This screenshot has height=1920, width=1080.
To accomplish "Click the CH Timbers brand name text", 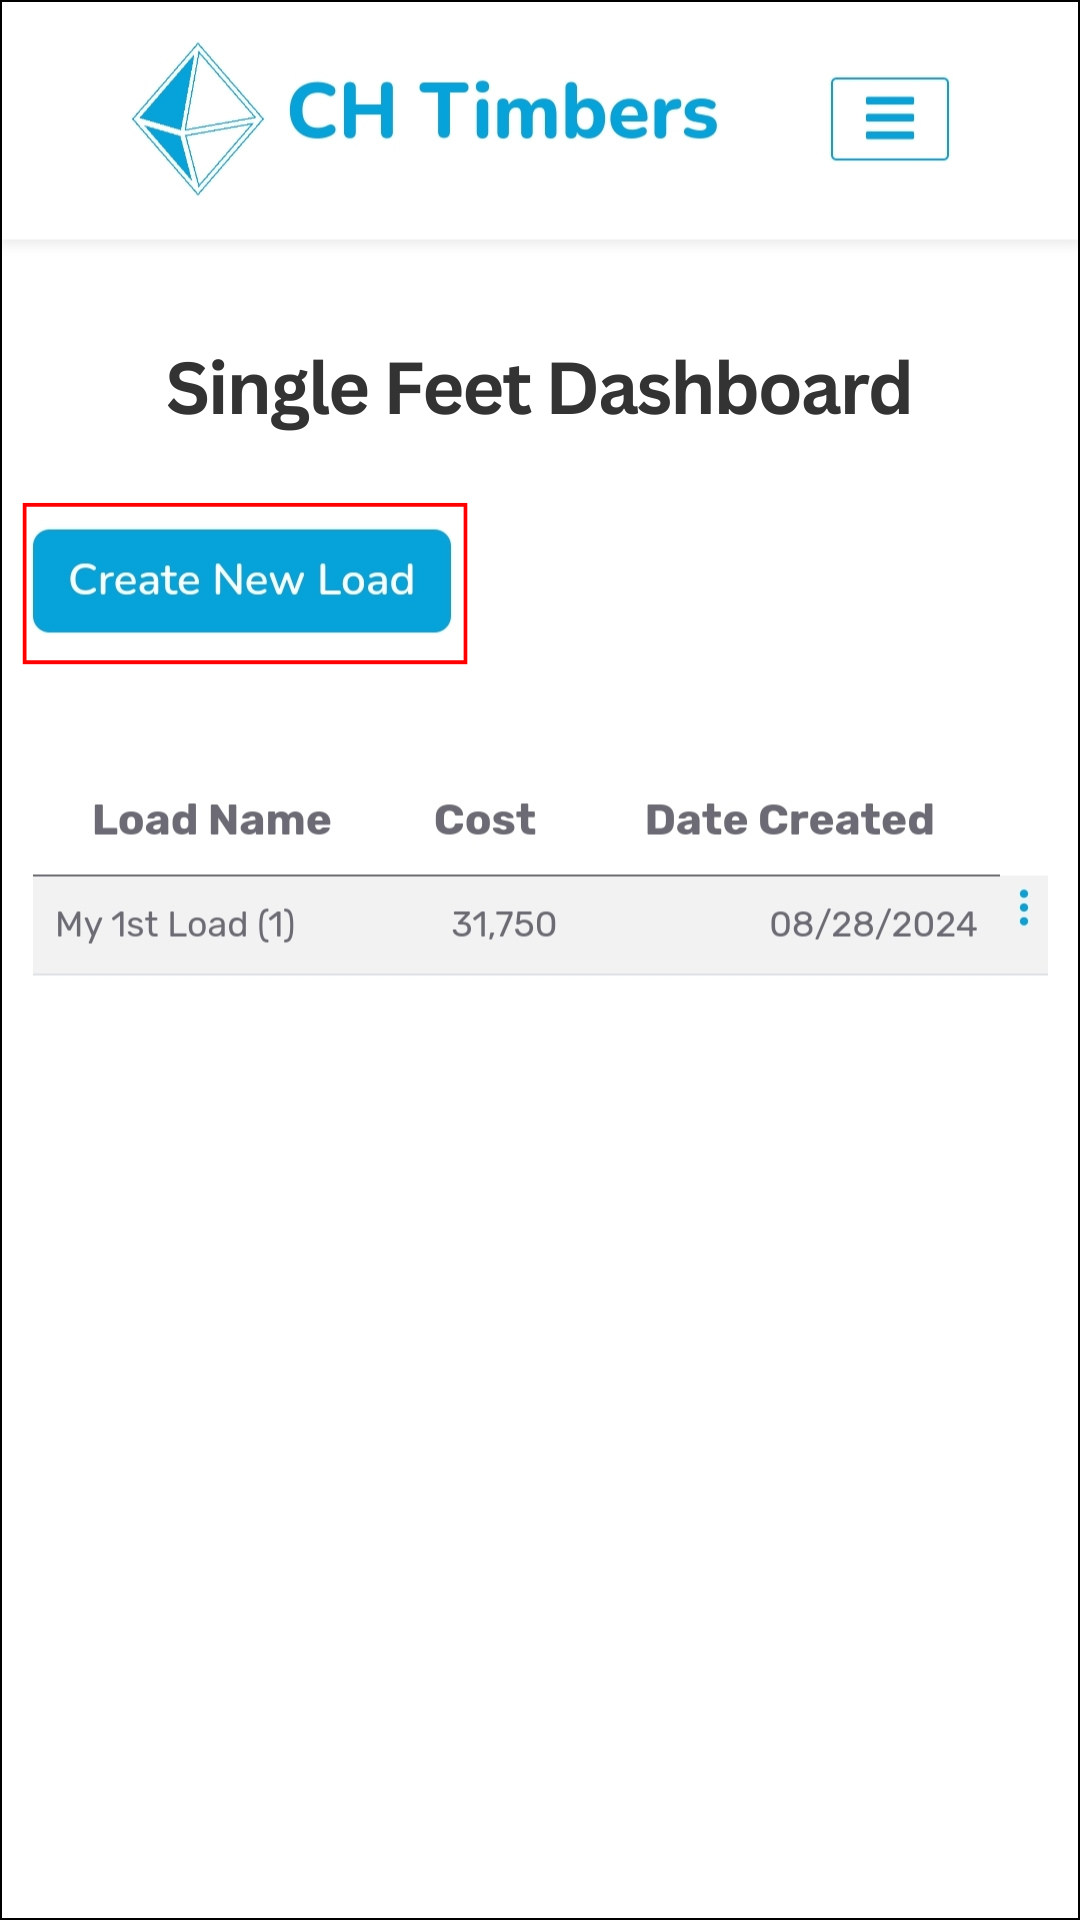I will pyautogui.click(x=503, y=112).
